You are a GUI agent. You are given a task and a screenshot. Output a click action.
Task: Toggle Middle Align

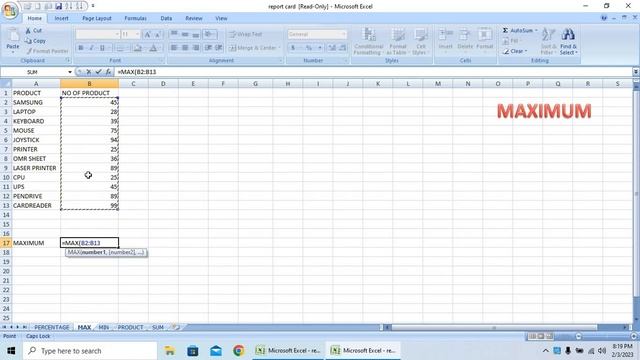pos(185,34)
